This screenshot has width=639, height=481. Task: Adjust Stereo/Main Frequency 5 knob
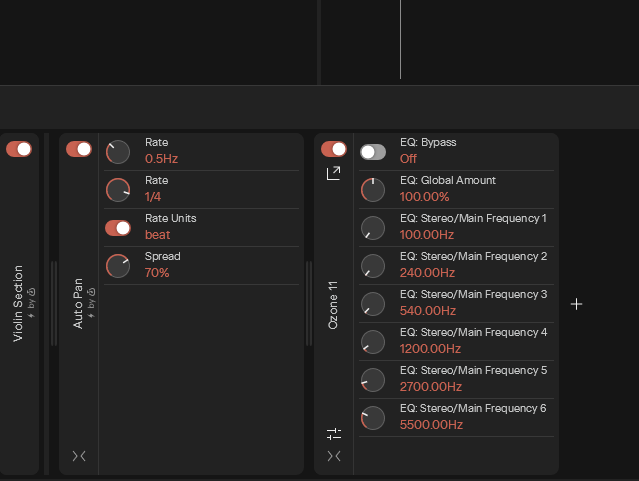[x=373, y=380]
